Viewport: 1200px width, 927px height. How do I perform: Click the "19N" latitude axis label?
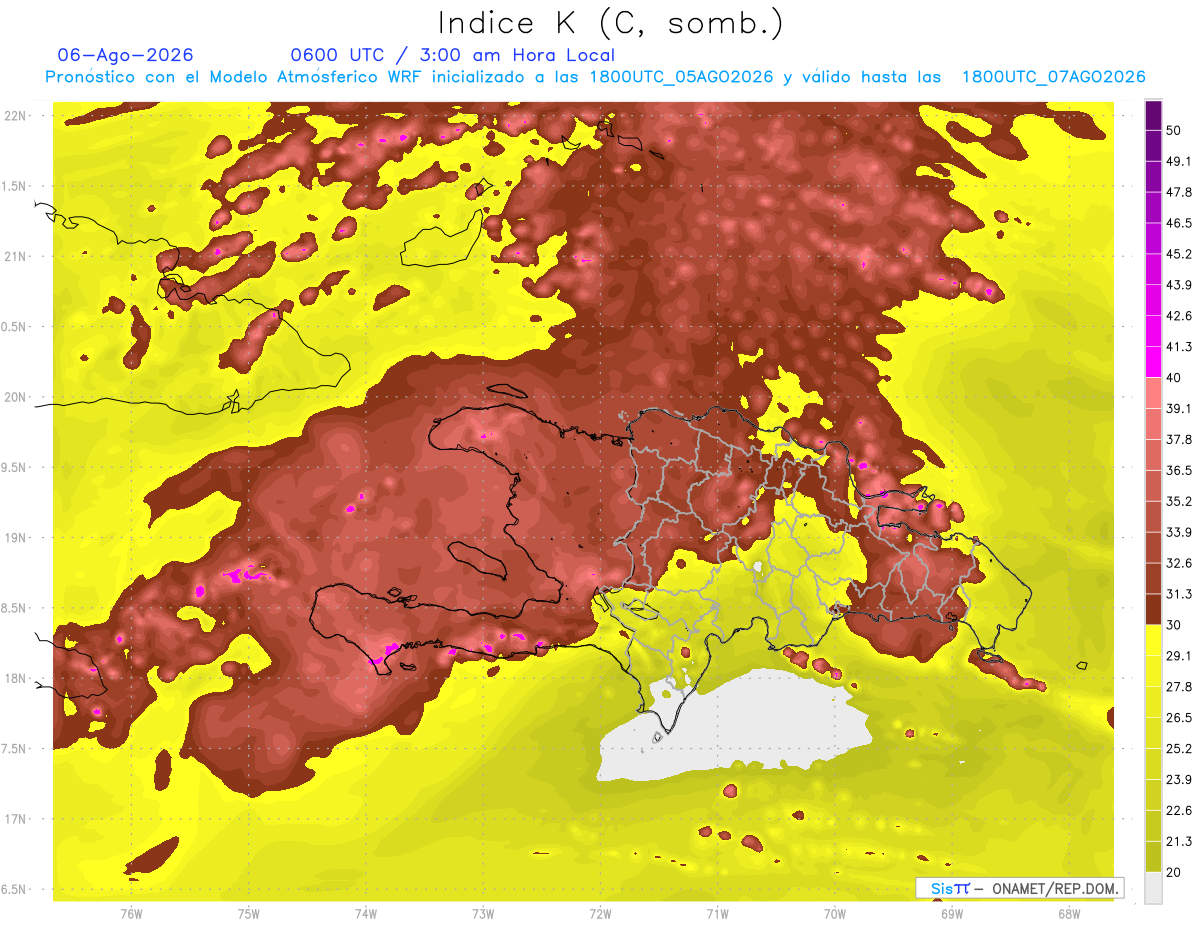[17, 538]
